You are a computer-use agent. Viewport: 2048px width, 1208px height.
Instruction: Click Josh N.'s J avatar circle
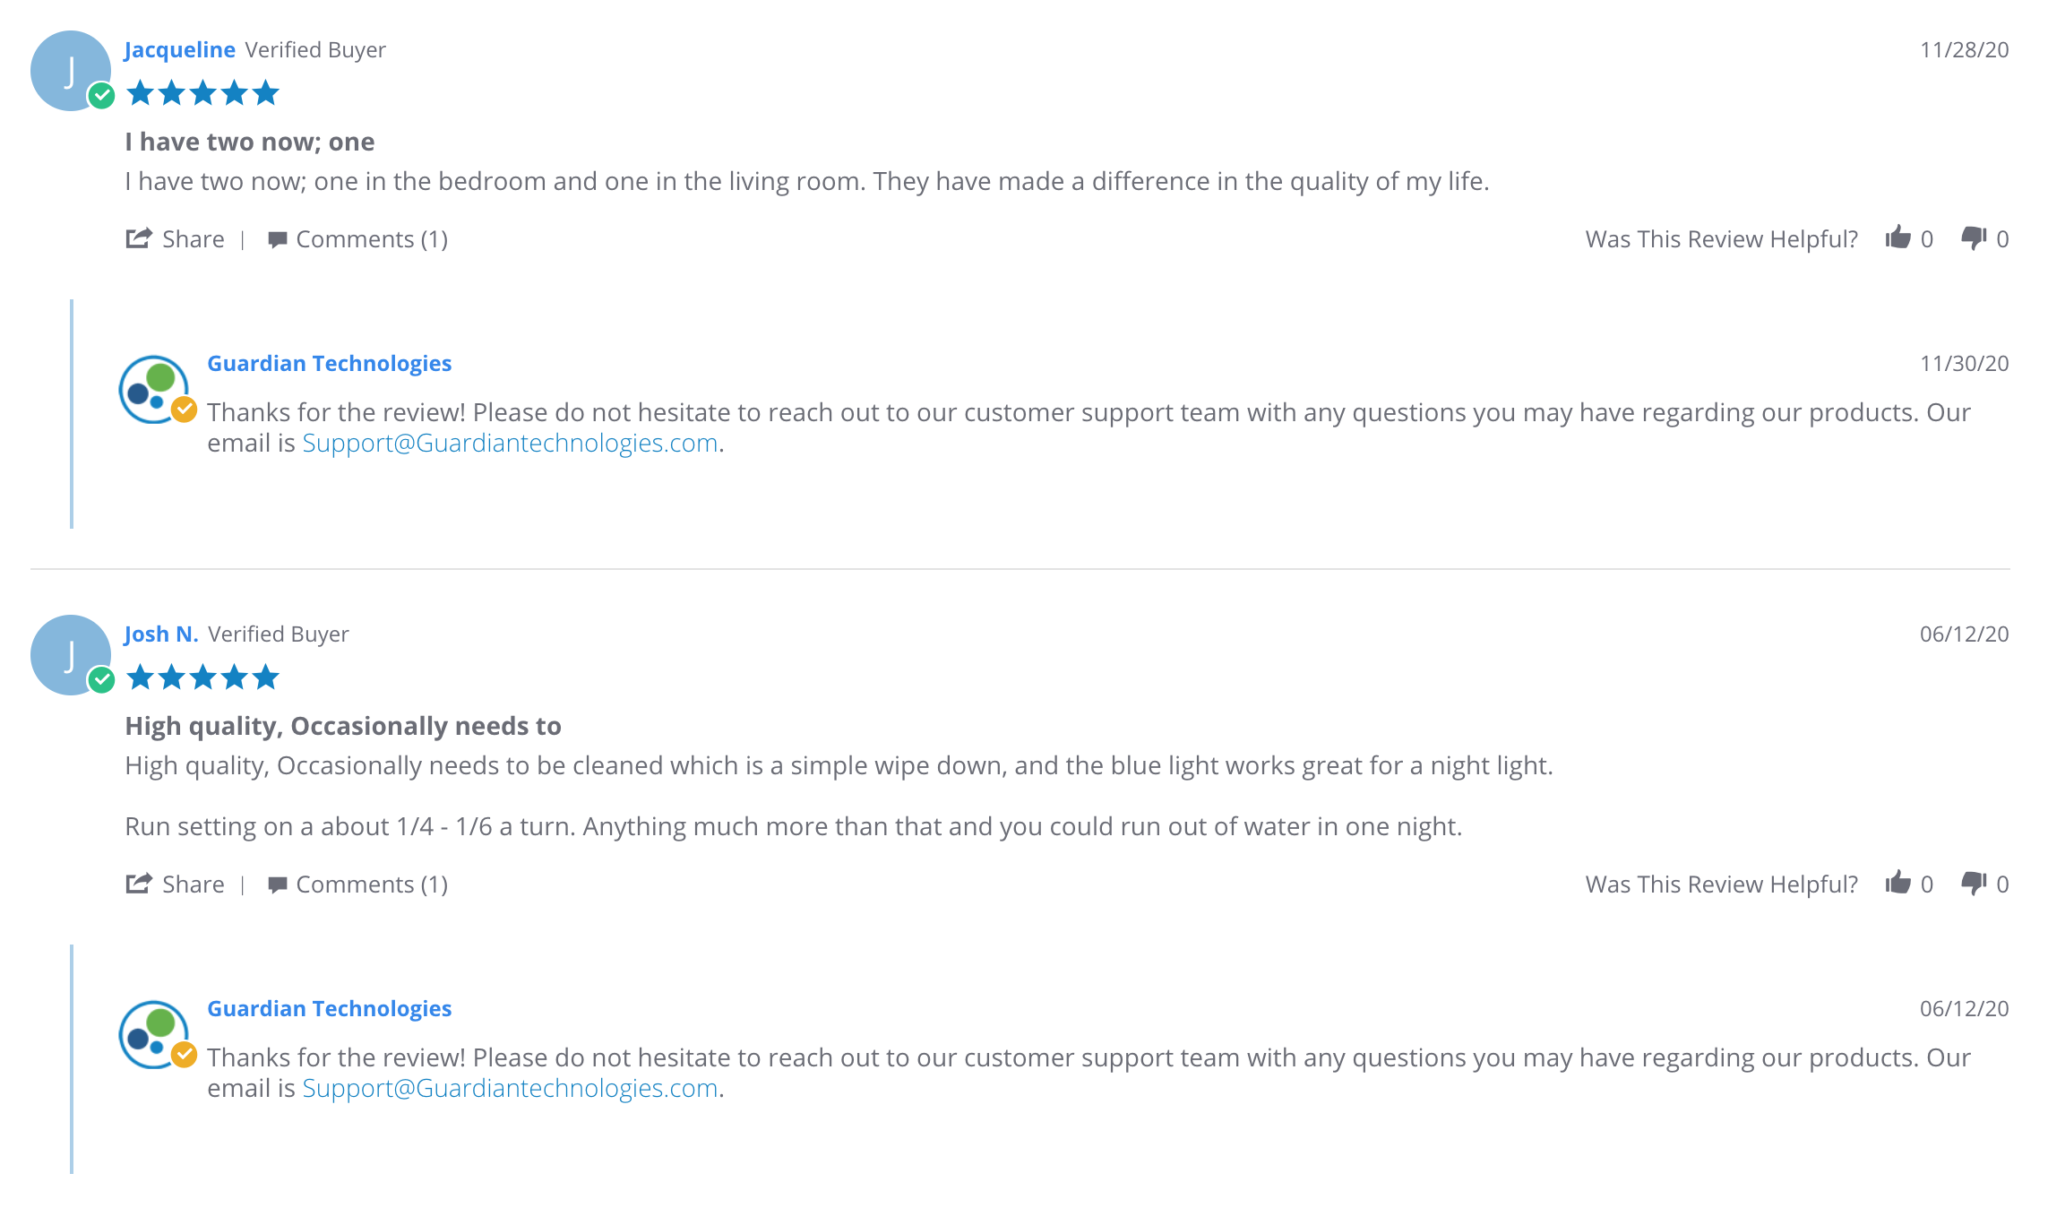[70, 655]
